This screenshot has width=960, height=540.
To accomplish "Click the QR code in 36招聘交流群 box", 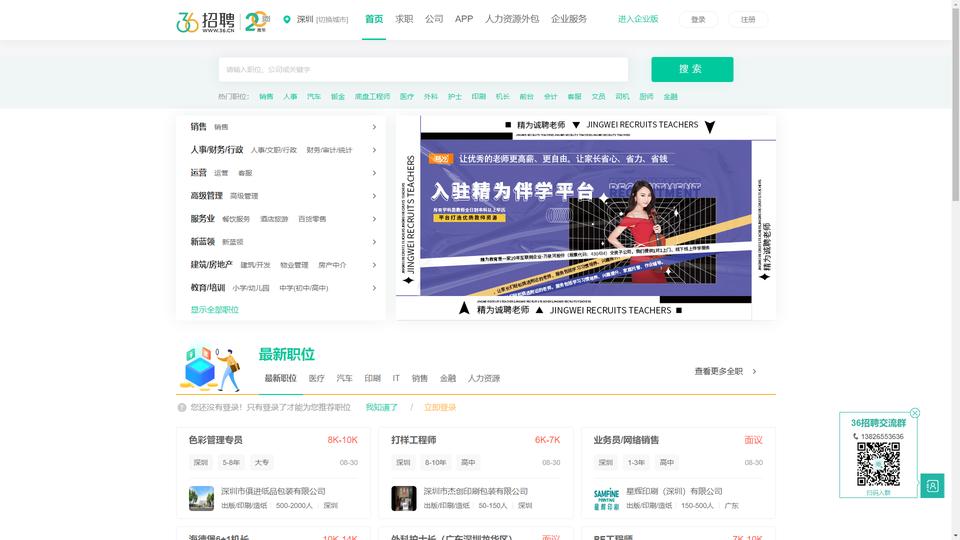I will [x=878, y=464].
